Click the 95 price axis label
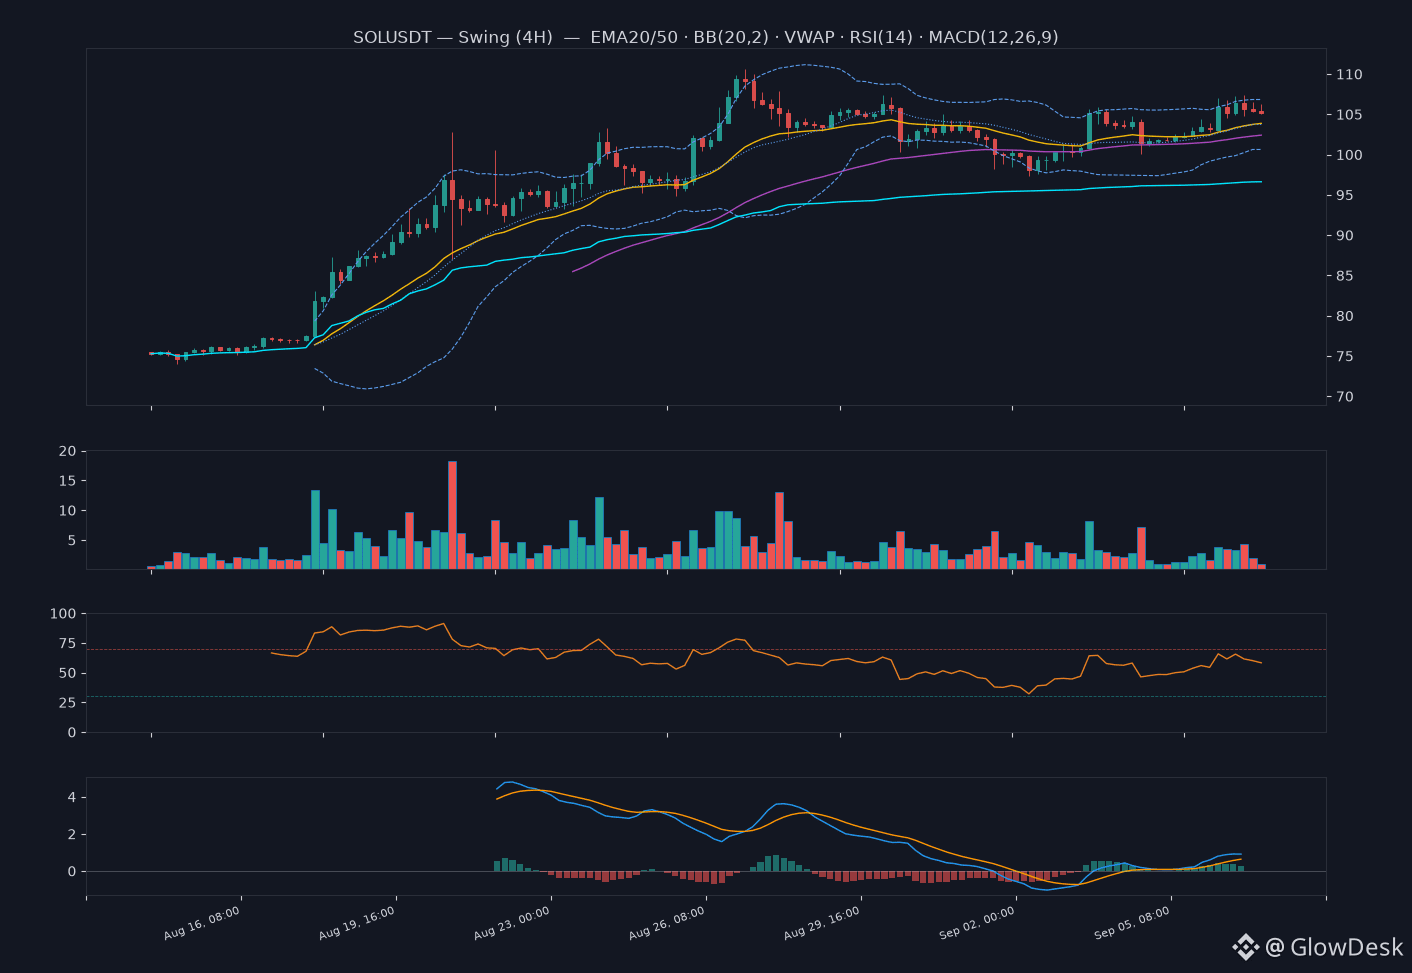The width and height of the screenshot is (1412, 973). tap(1345, 196)
